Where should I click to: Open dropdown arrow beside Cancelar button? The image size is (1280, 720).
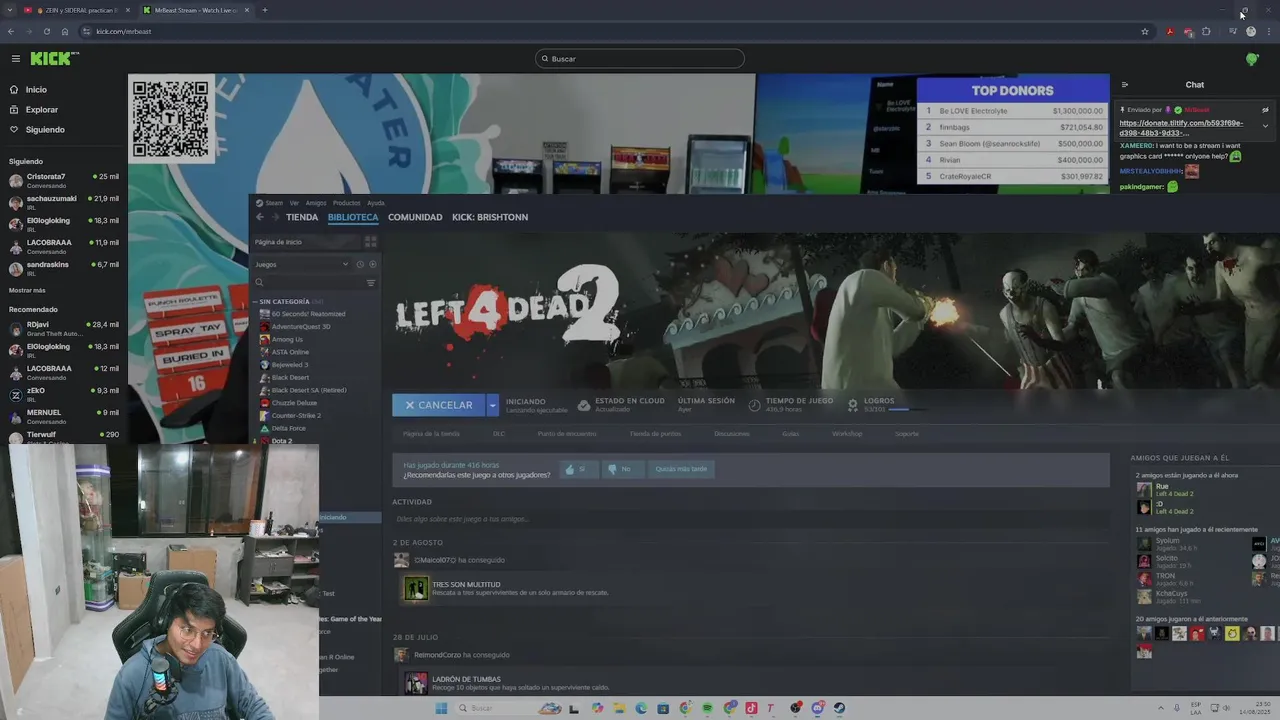tap(492, 405)
